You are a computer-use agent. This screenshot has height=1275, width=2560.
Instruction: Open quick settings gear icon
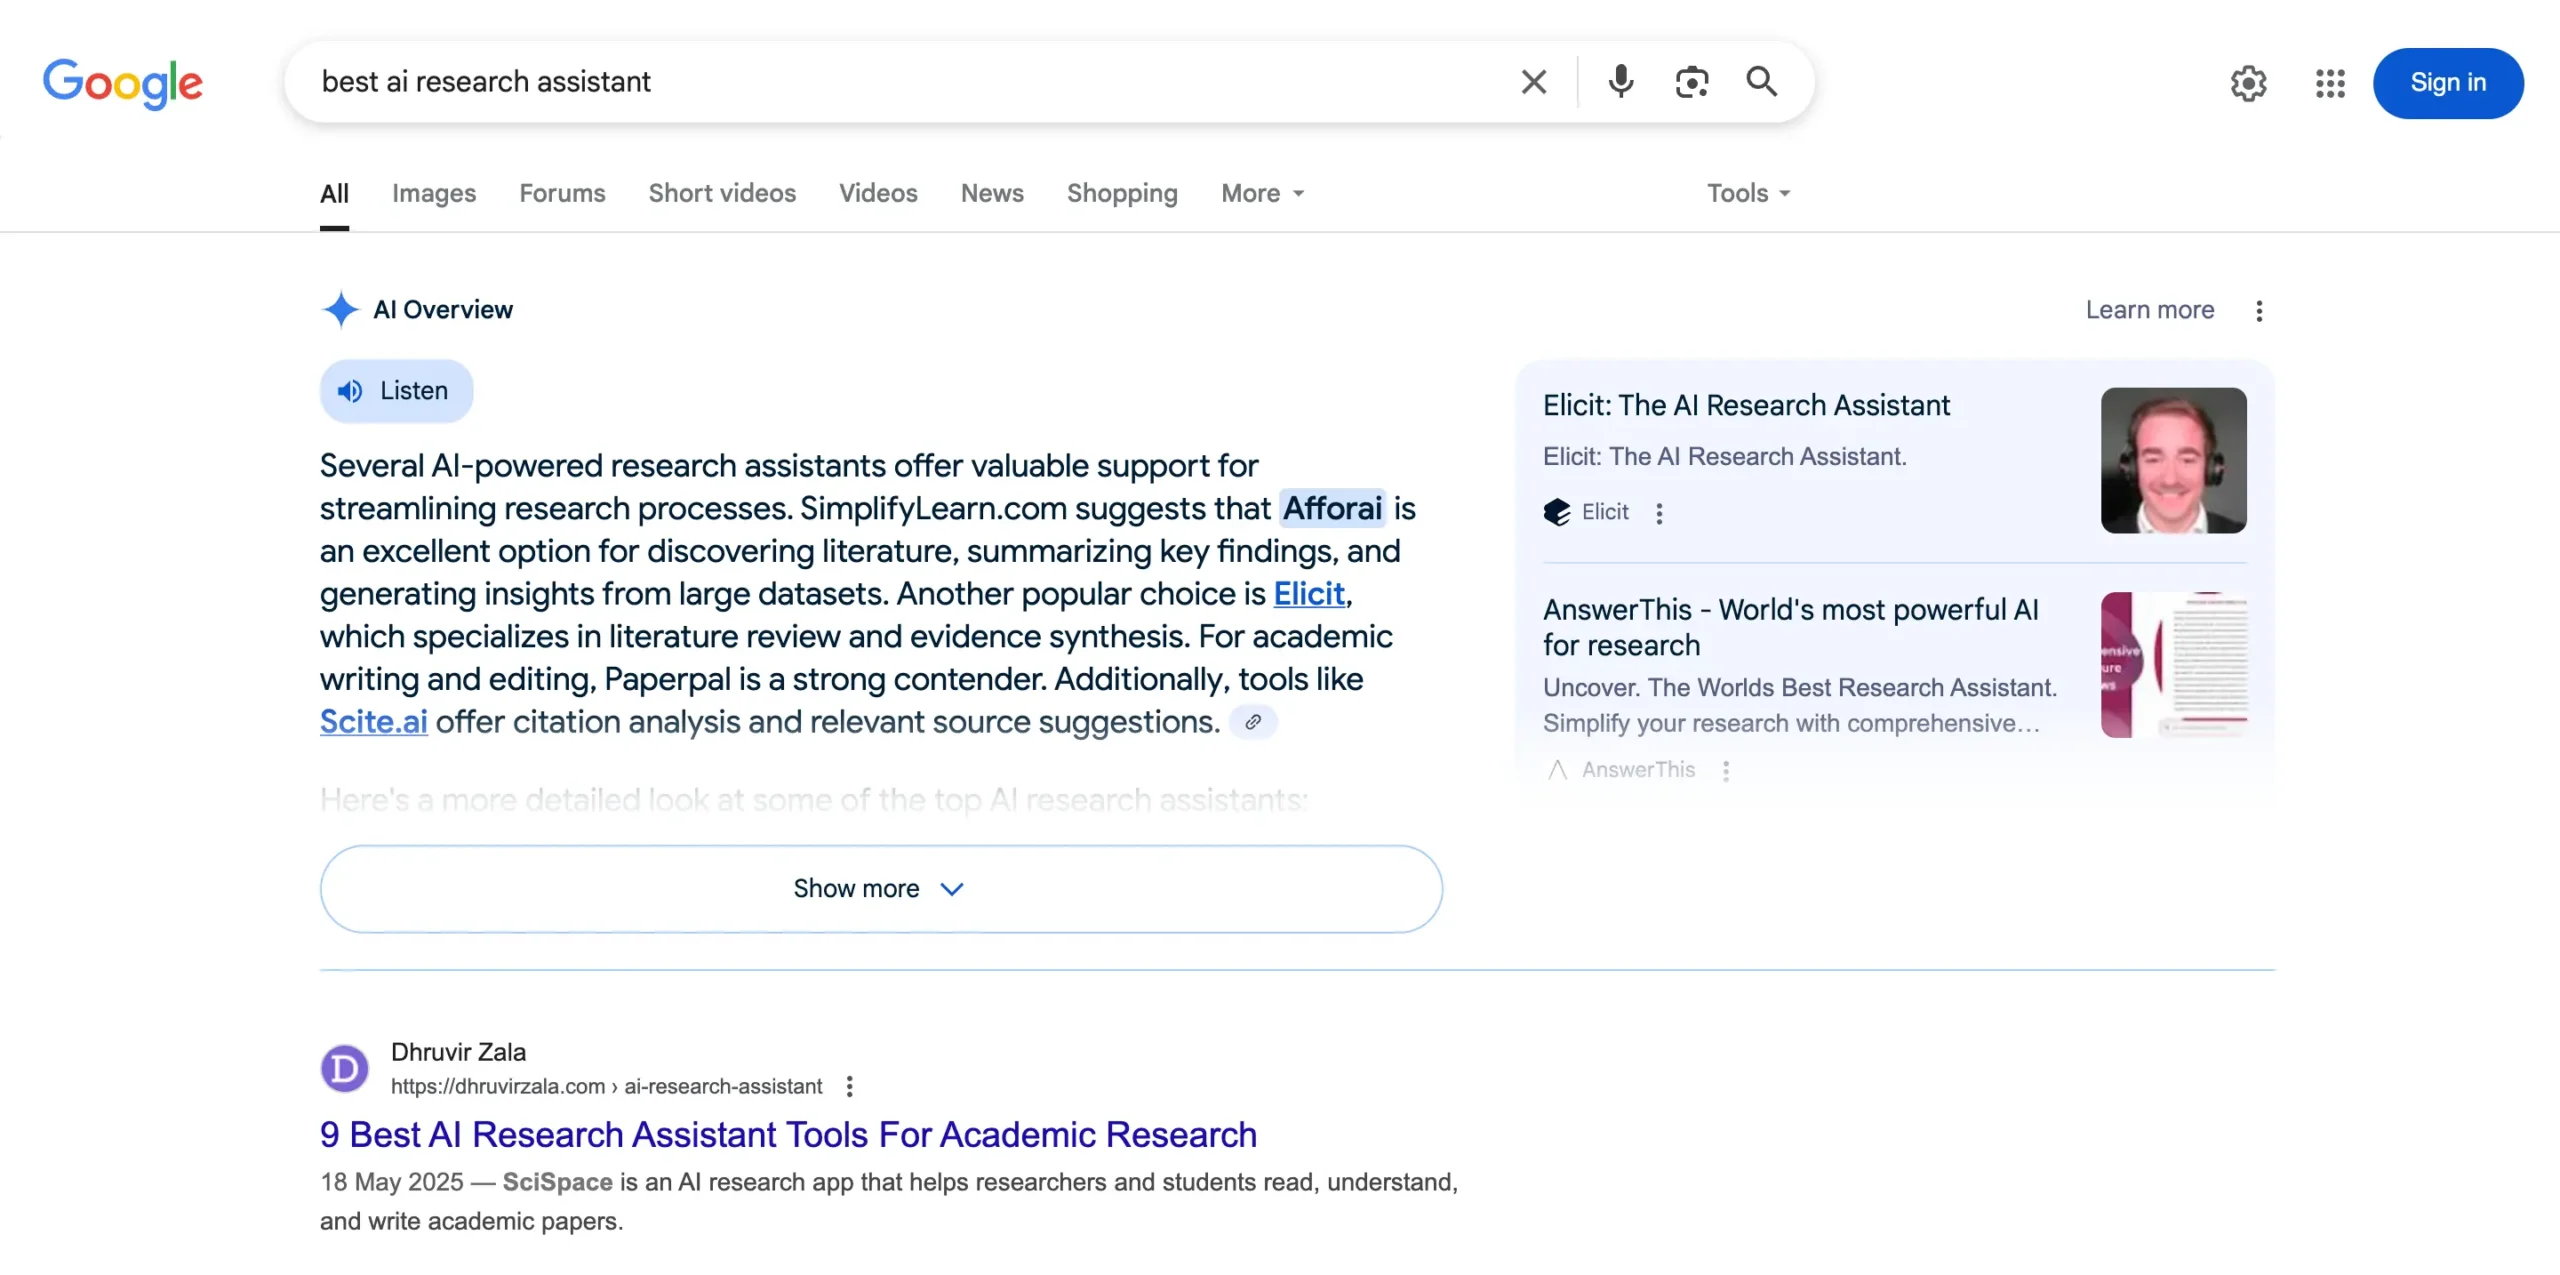tap(2248, 83)
